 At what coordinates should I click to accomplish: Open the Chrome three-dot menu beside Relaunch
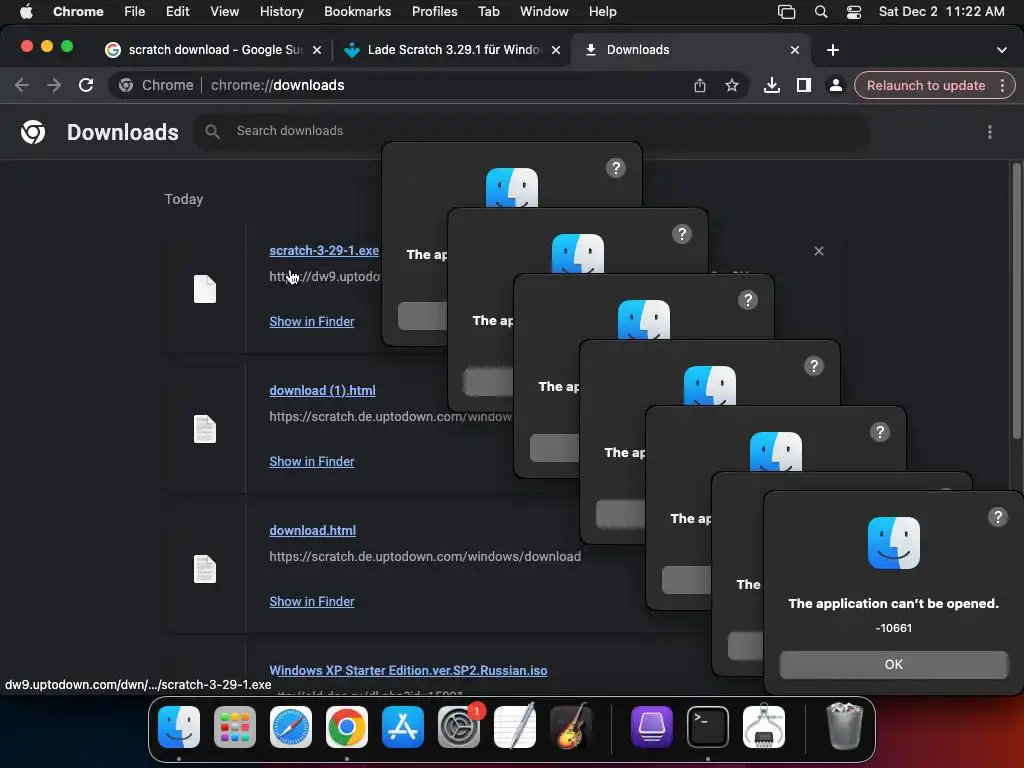coord(1002,85)
